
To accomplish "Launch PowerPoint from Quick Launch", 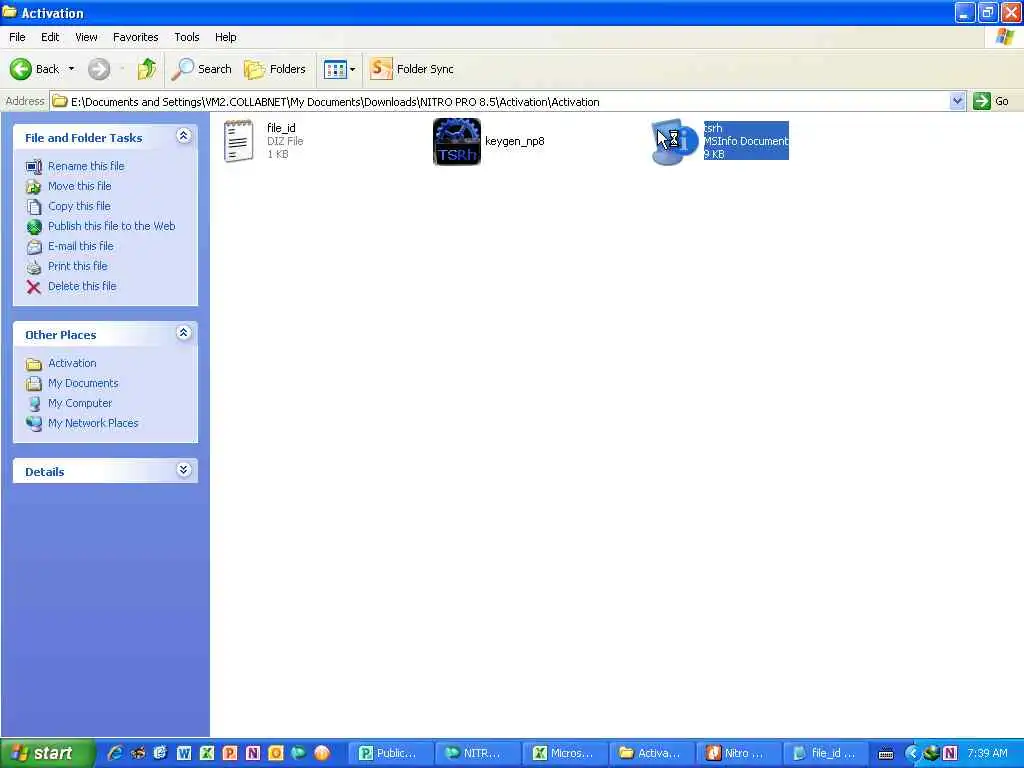I will point(230,753).
